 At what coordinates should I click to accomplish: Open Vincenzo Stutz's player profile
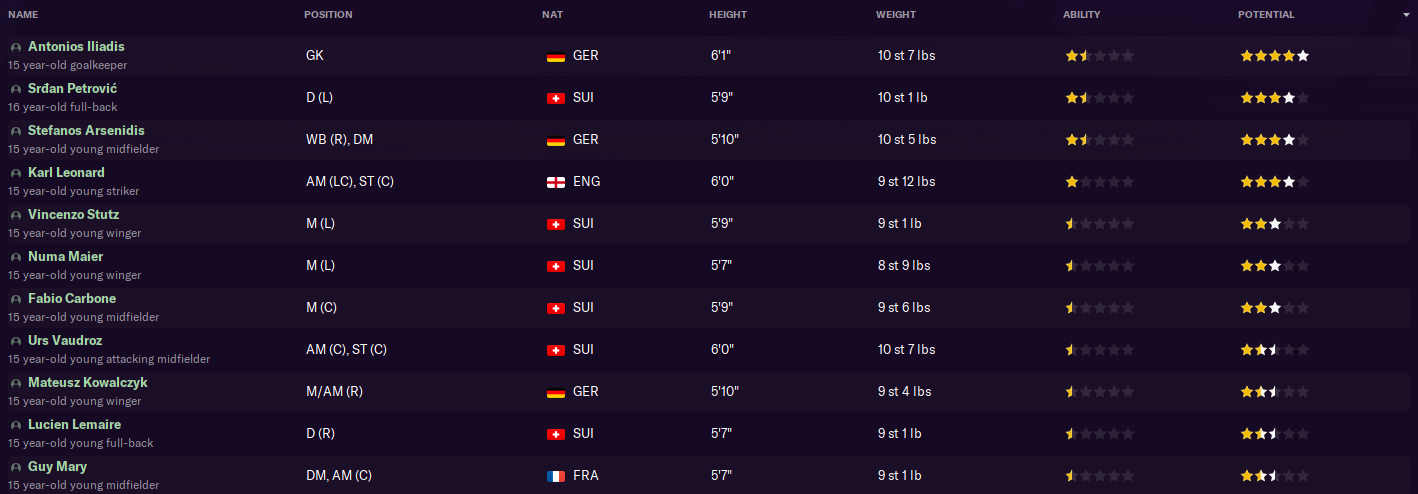point(74,215)
